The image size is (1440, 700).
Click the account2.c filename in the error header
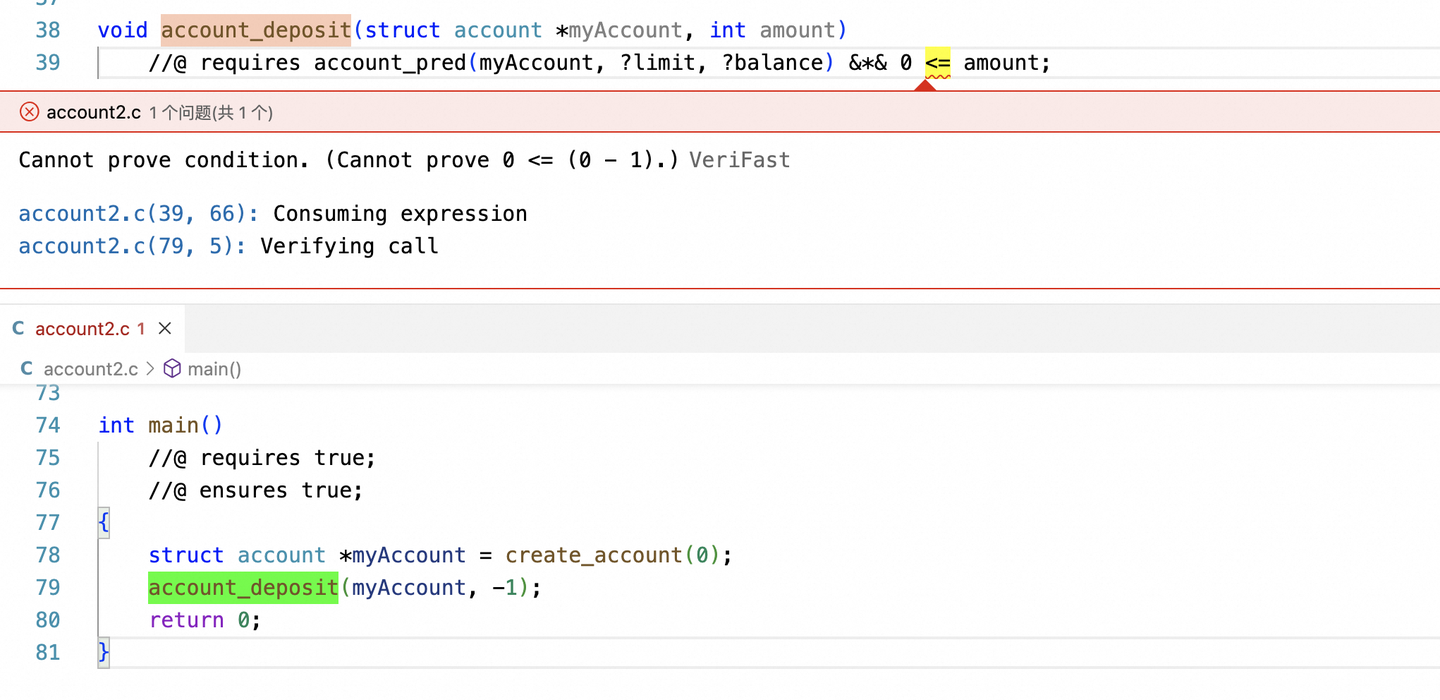click(x=93, y=112)
